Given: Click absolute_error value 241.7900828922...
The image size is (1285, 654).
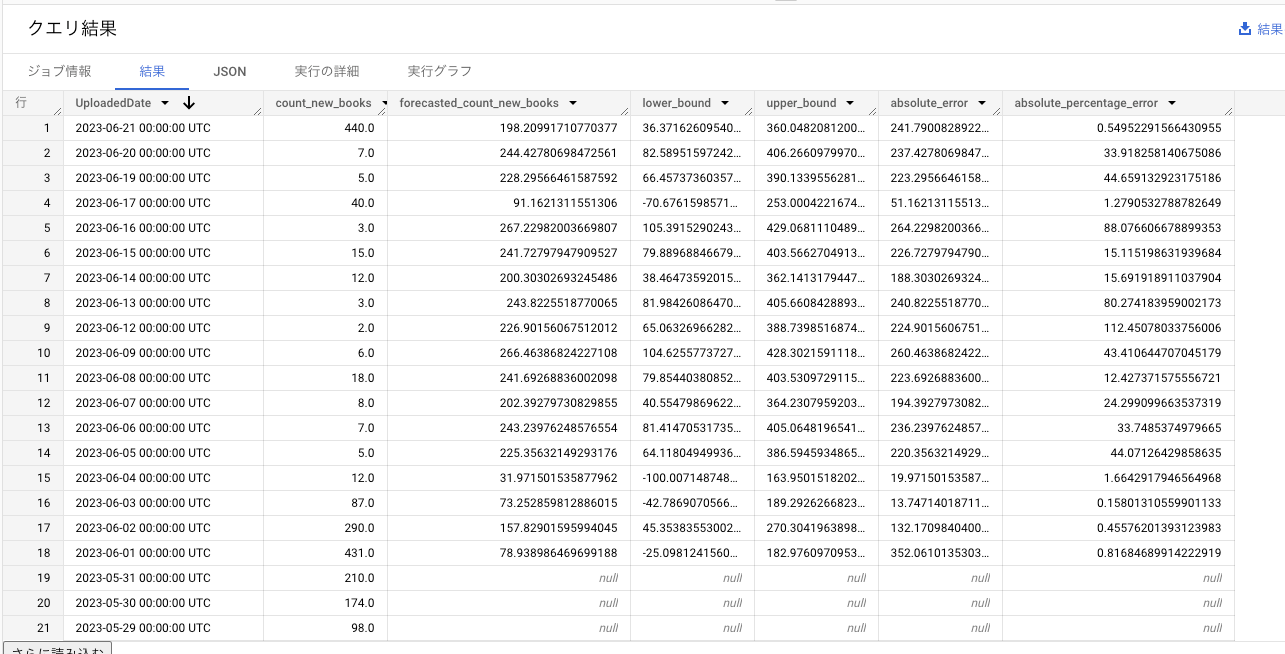Looking at the screenshot, I should [941, 128].
